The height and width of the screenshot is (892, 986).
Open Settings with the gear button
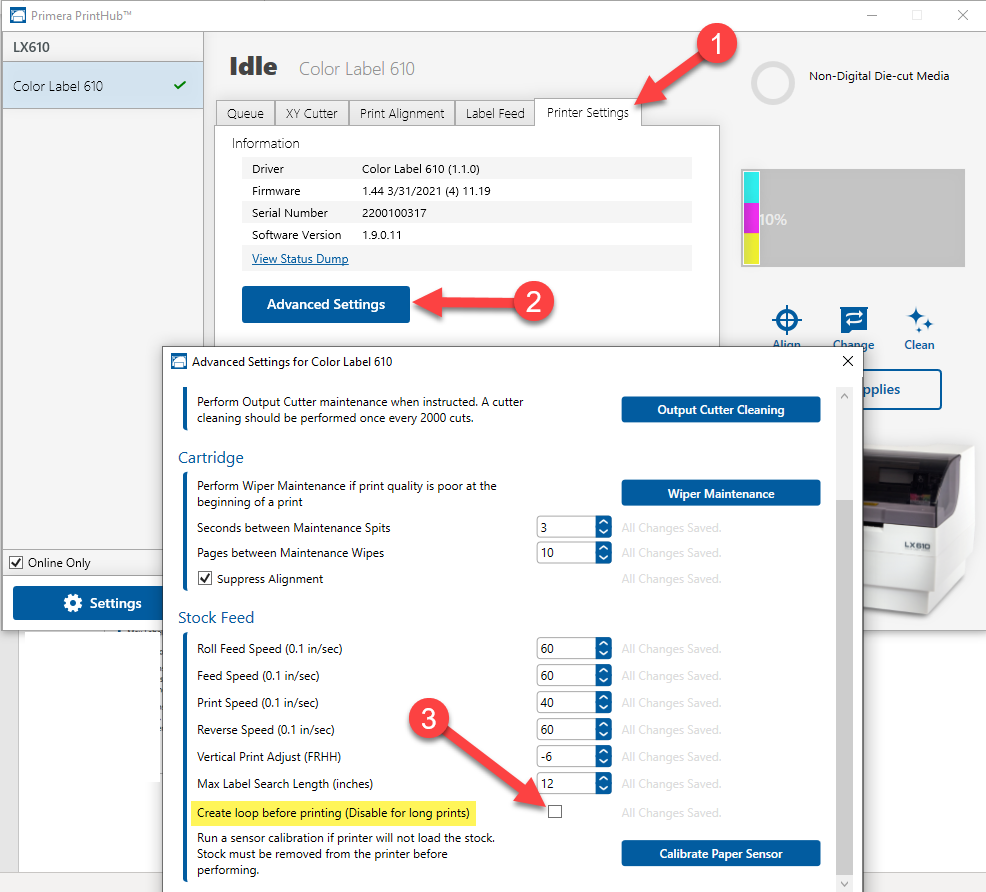[x=88, y=603]
